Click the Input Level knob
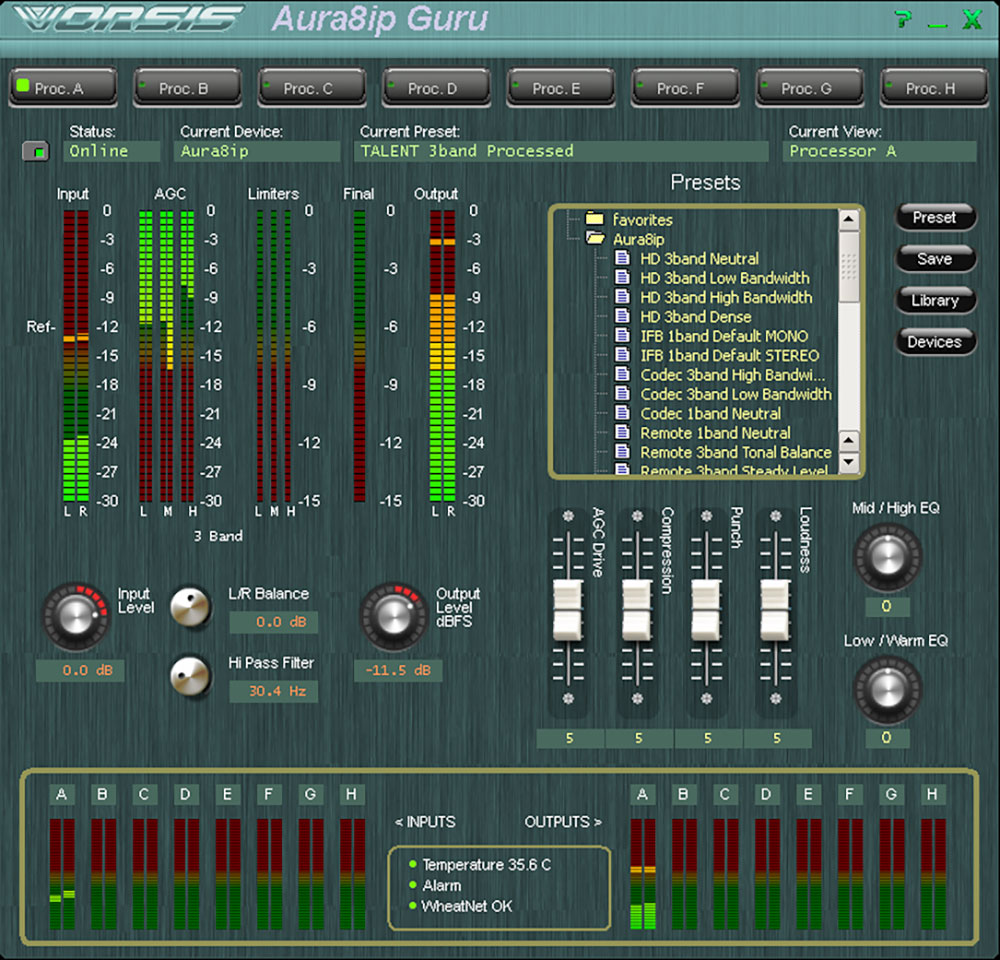The width and height of the screenshot is (1000, 960). point(76,616)
